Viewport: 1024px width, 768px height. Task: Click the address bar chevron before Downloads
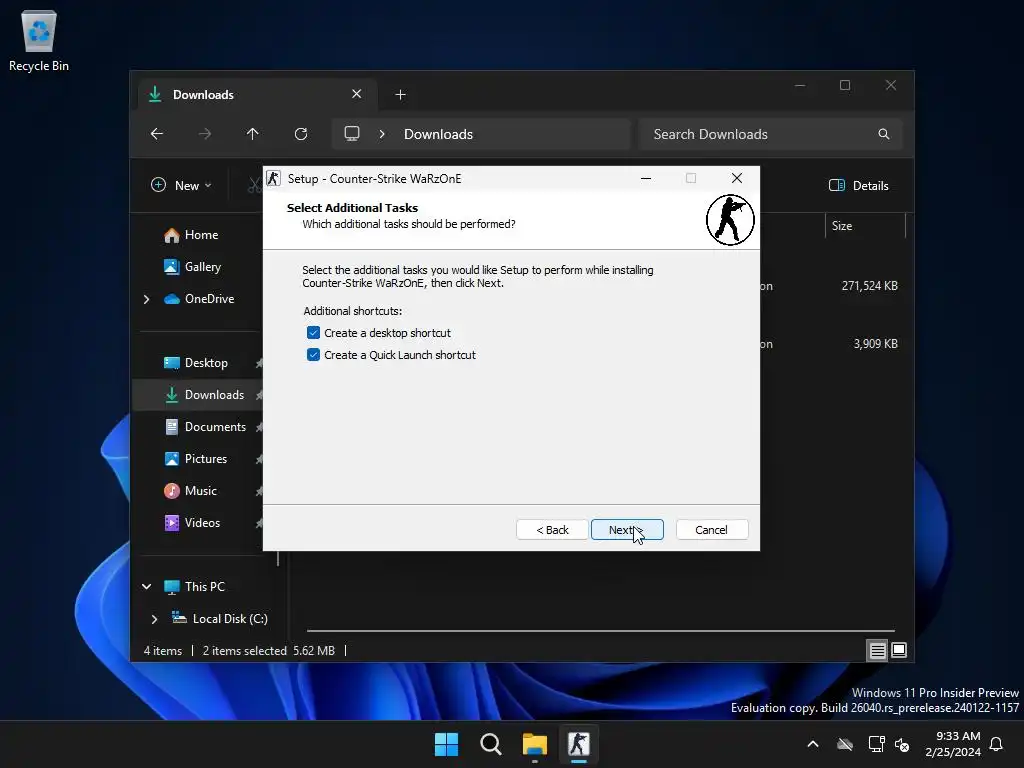tap(382, 134)
